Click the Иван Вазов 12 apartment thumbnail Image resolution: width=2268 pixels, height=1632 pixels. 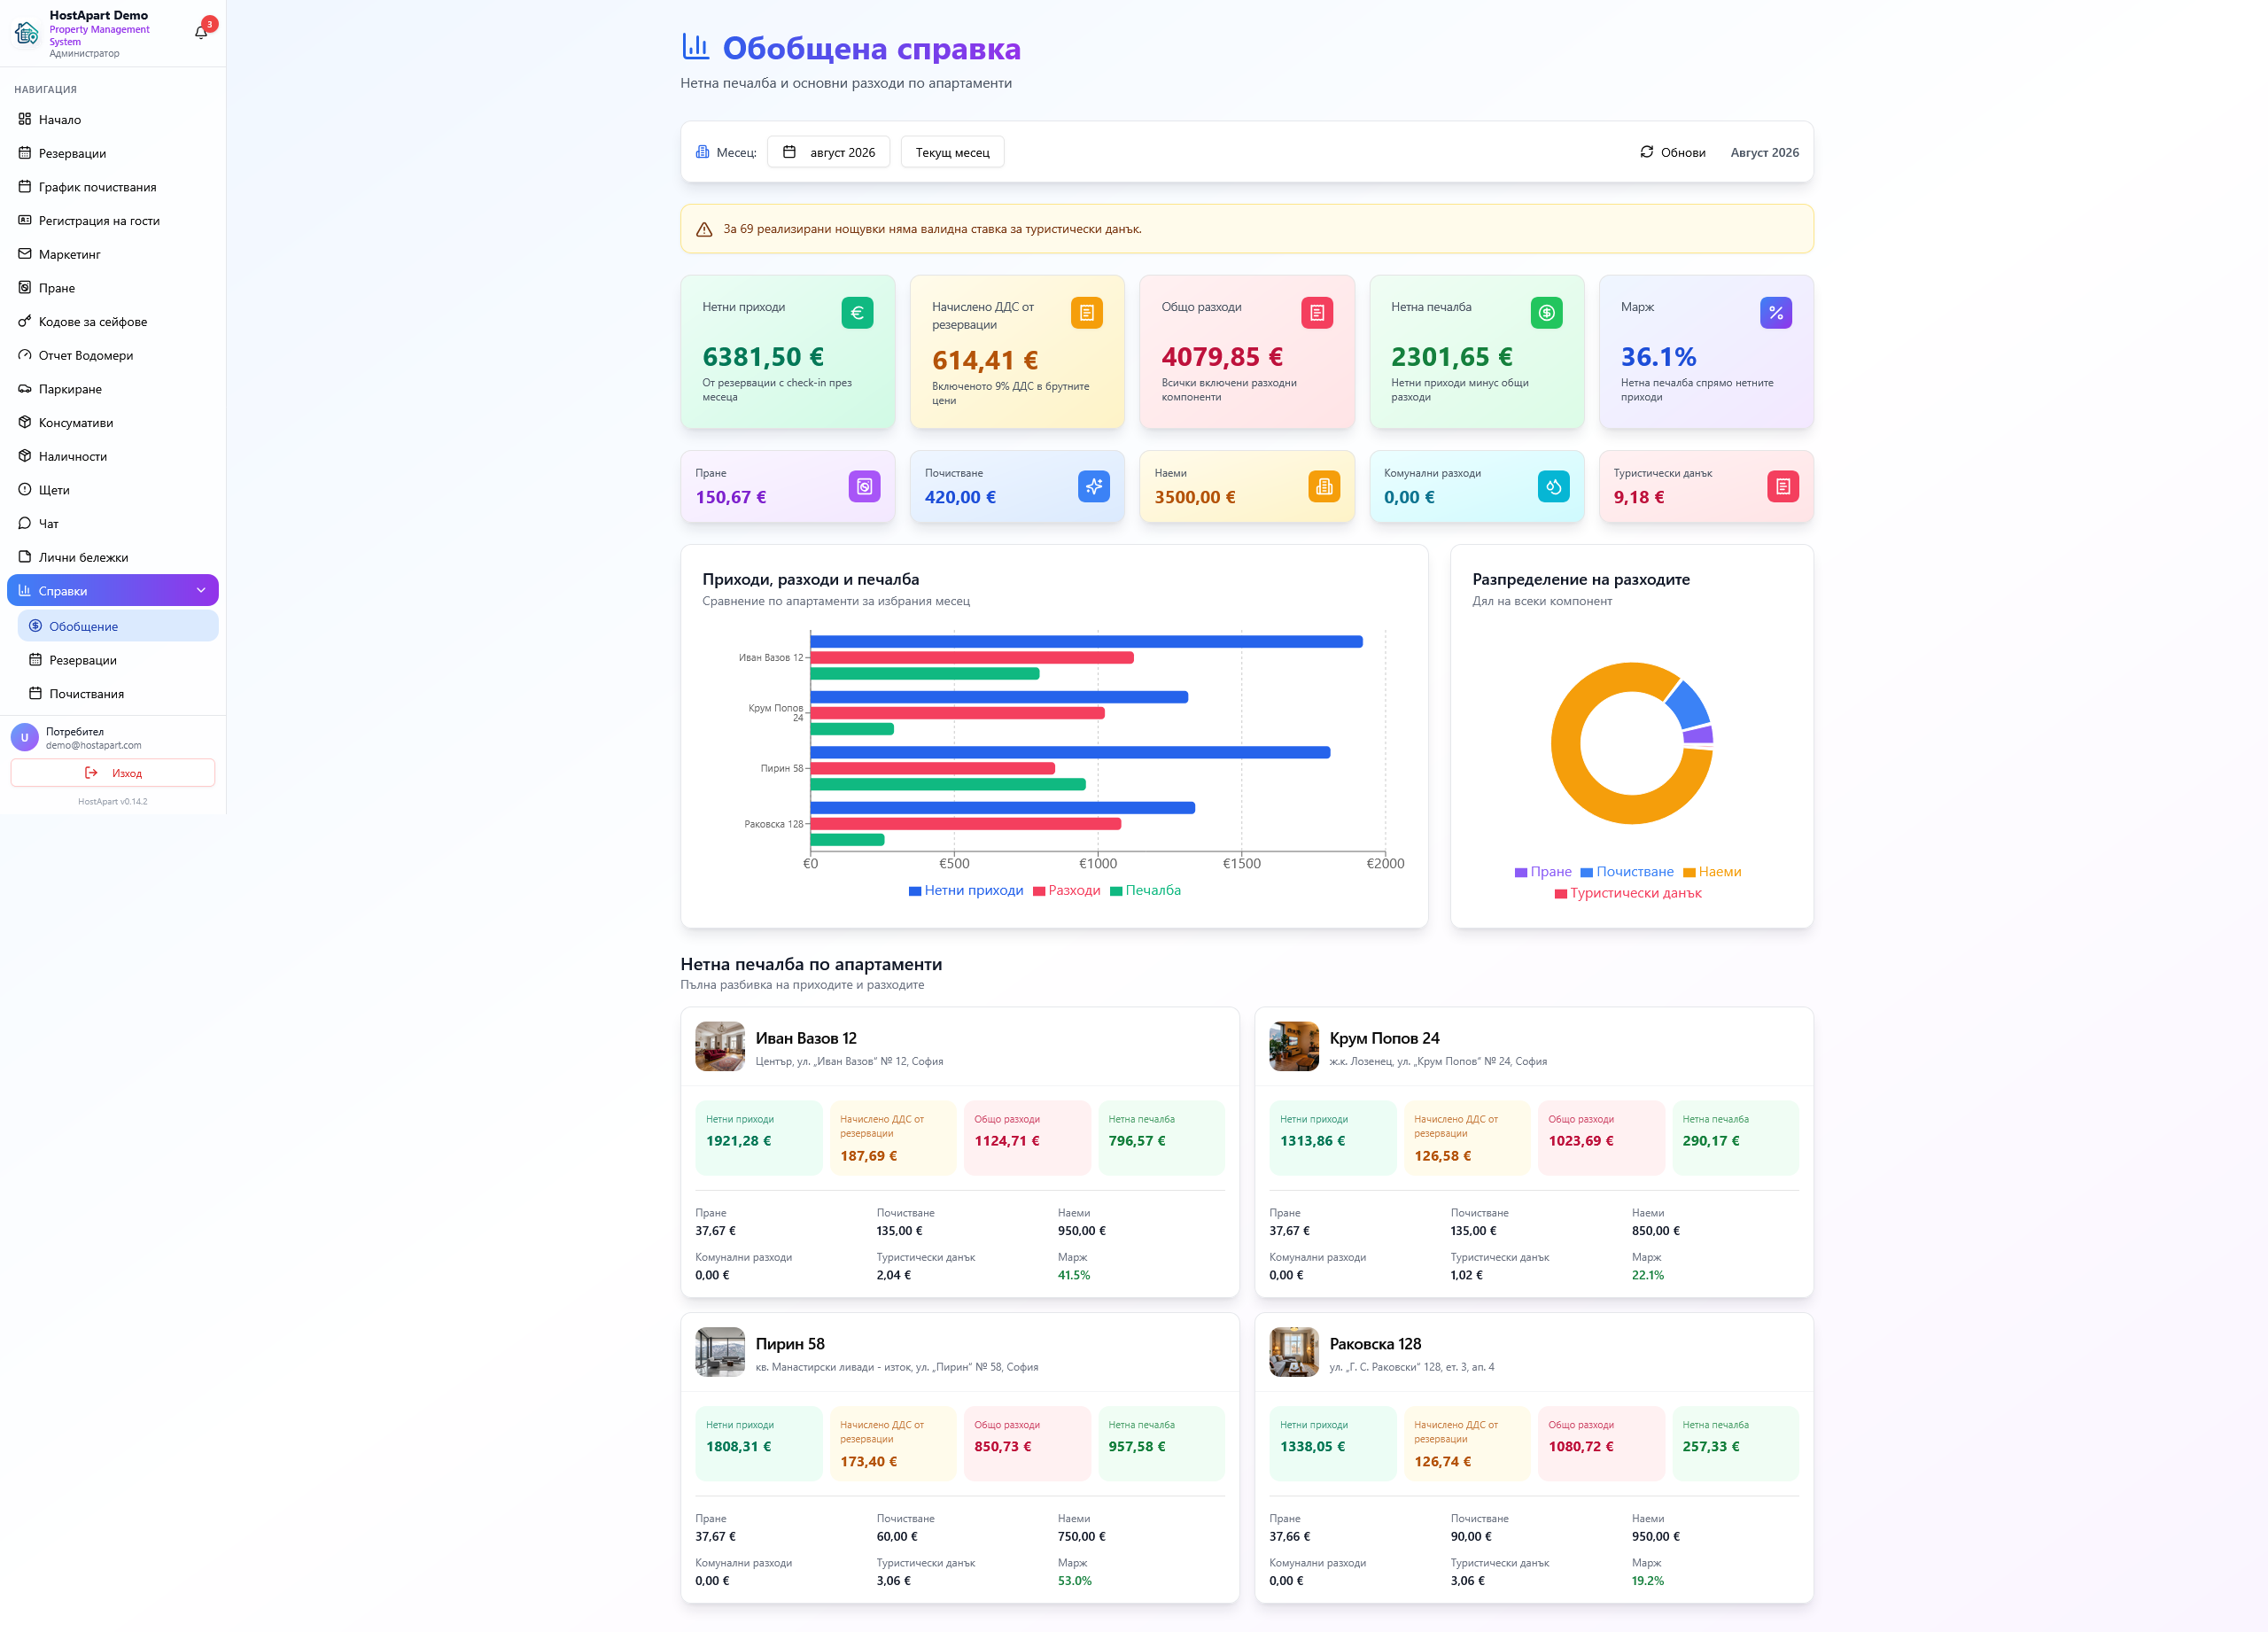pyautogui.click(x=720, y=1046)
